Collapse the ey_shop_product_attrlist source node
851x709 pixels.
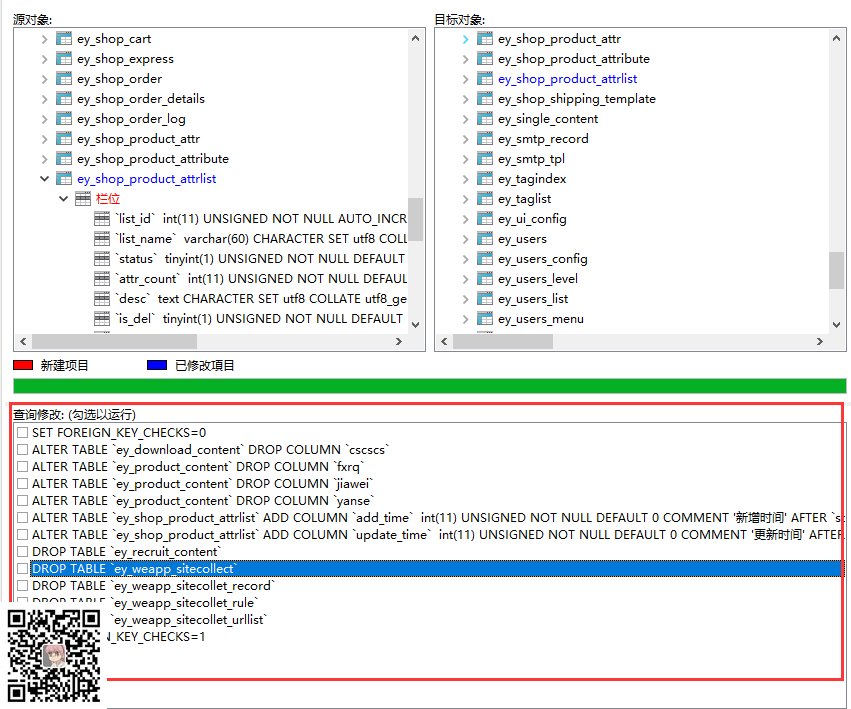pos(44,179)
